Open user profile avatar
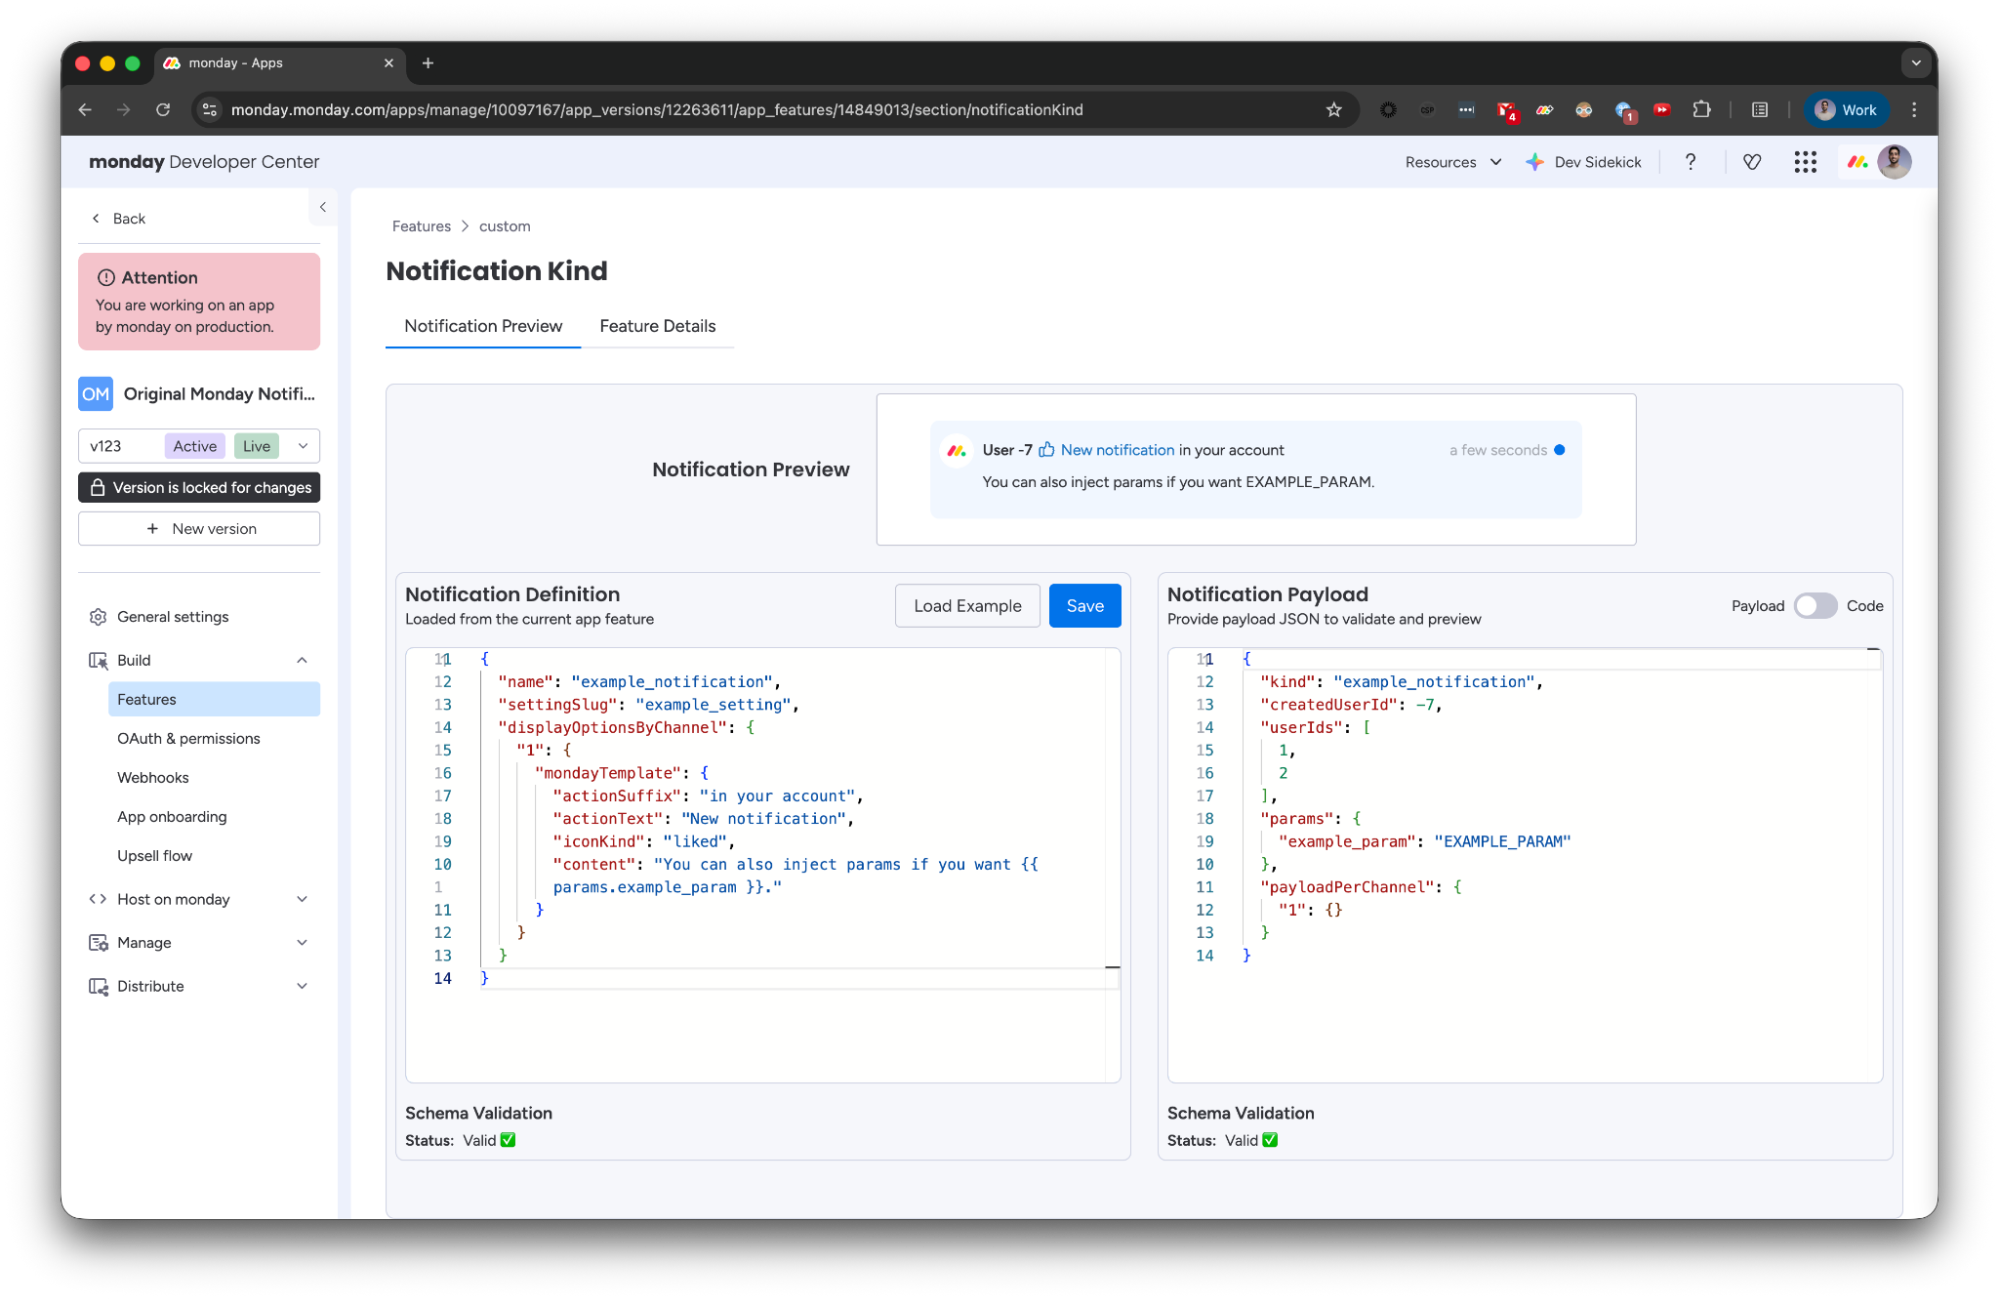Image resolution: width=1999 pixels, height=1300 pixels. (1894, 162)
